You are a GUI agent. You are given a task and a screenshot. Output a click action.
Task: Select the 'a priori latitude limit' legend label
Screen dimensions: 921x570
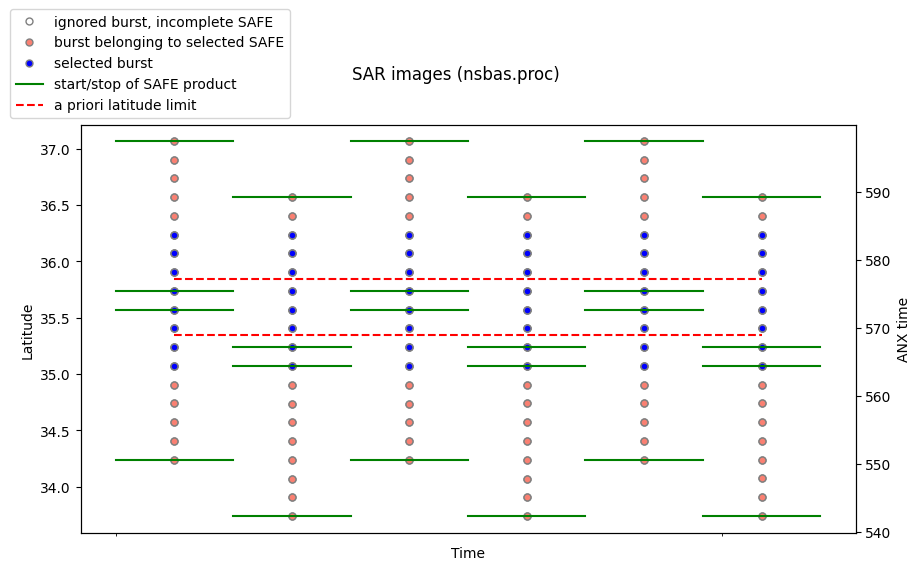125,105
